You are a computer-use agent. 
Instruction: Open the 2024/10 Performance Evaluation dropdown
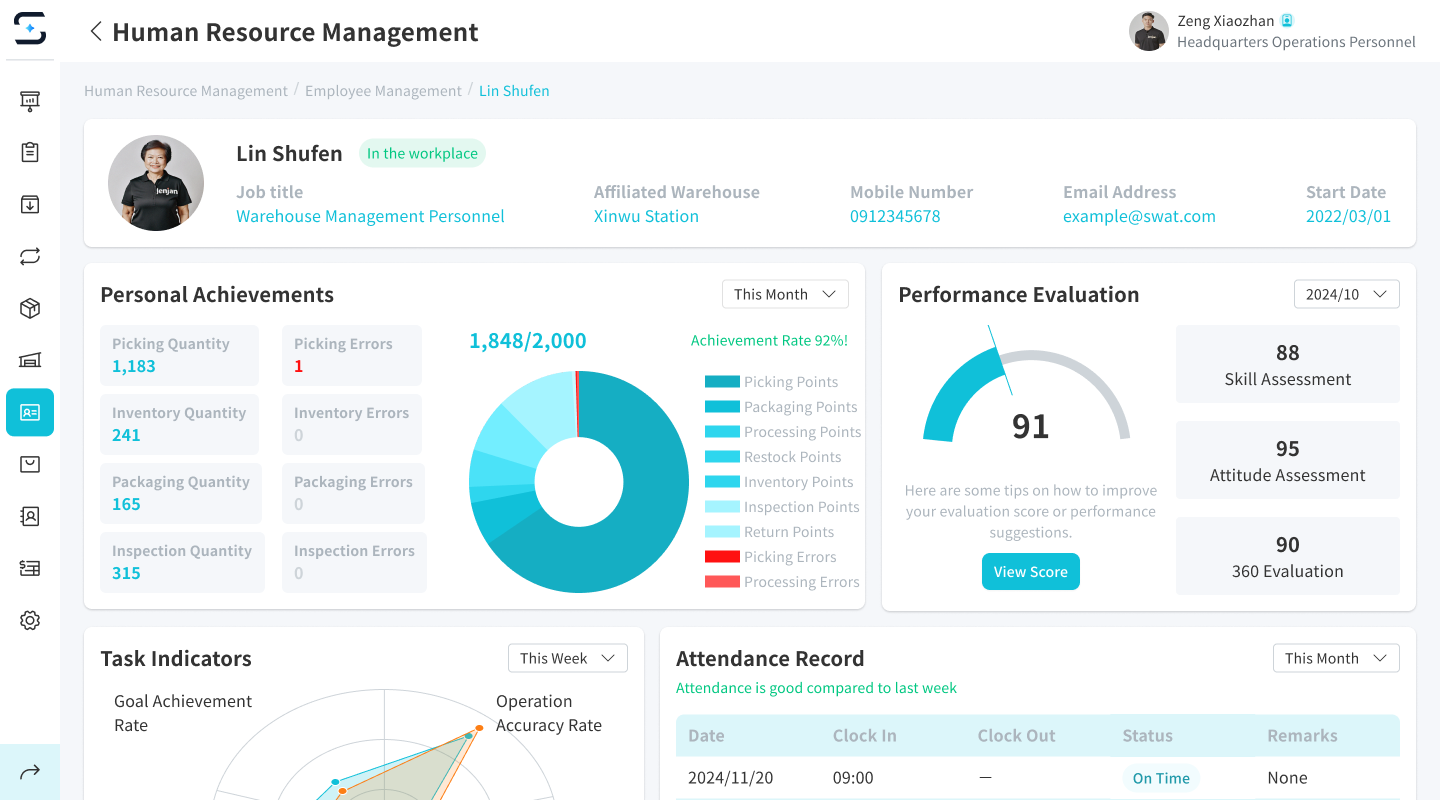[1346, 294]
